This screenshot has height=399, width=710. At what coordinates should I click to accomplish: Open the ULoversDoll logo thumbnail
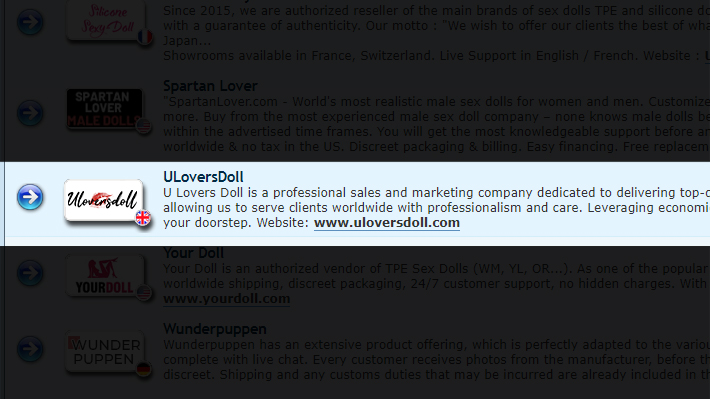(x=104, y=200)
